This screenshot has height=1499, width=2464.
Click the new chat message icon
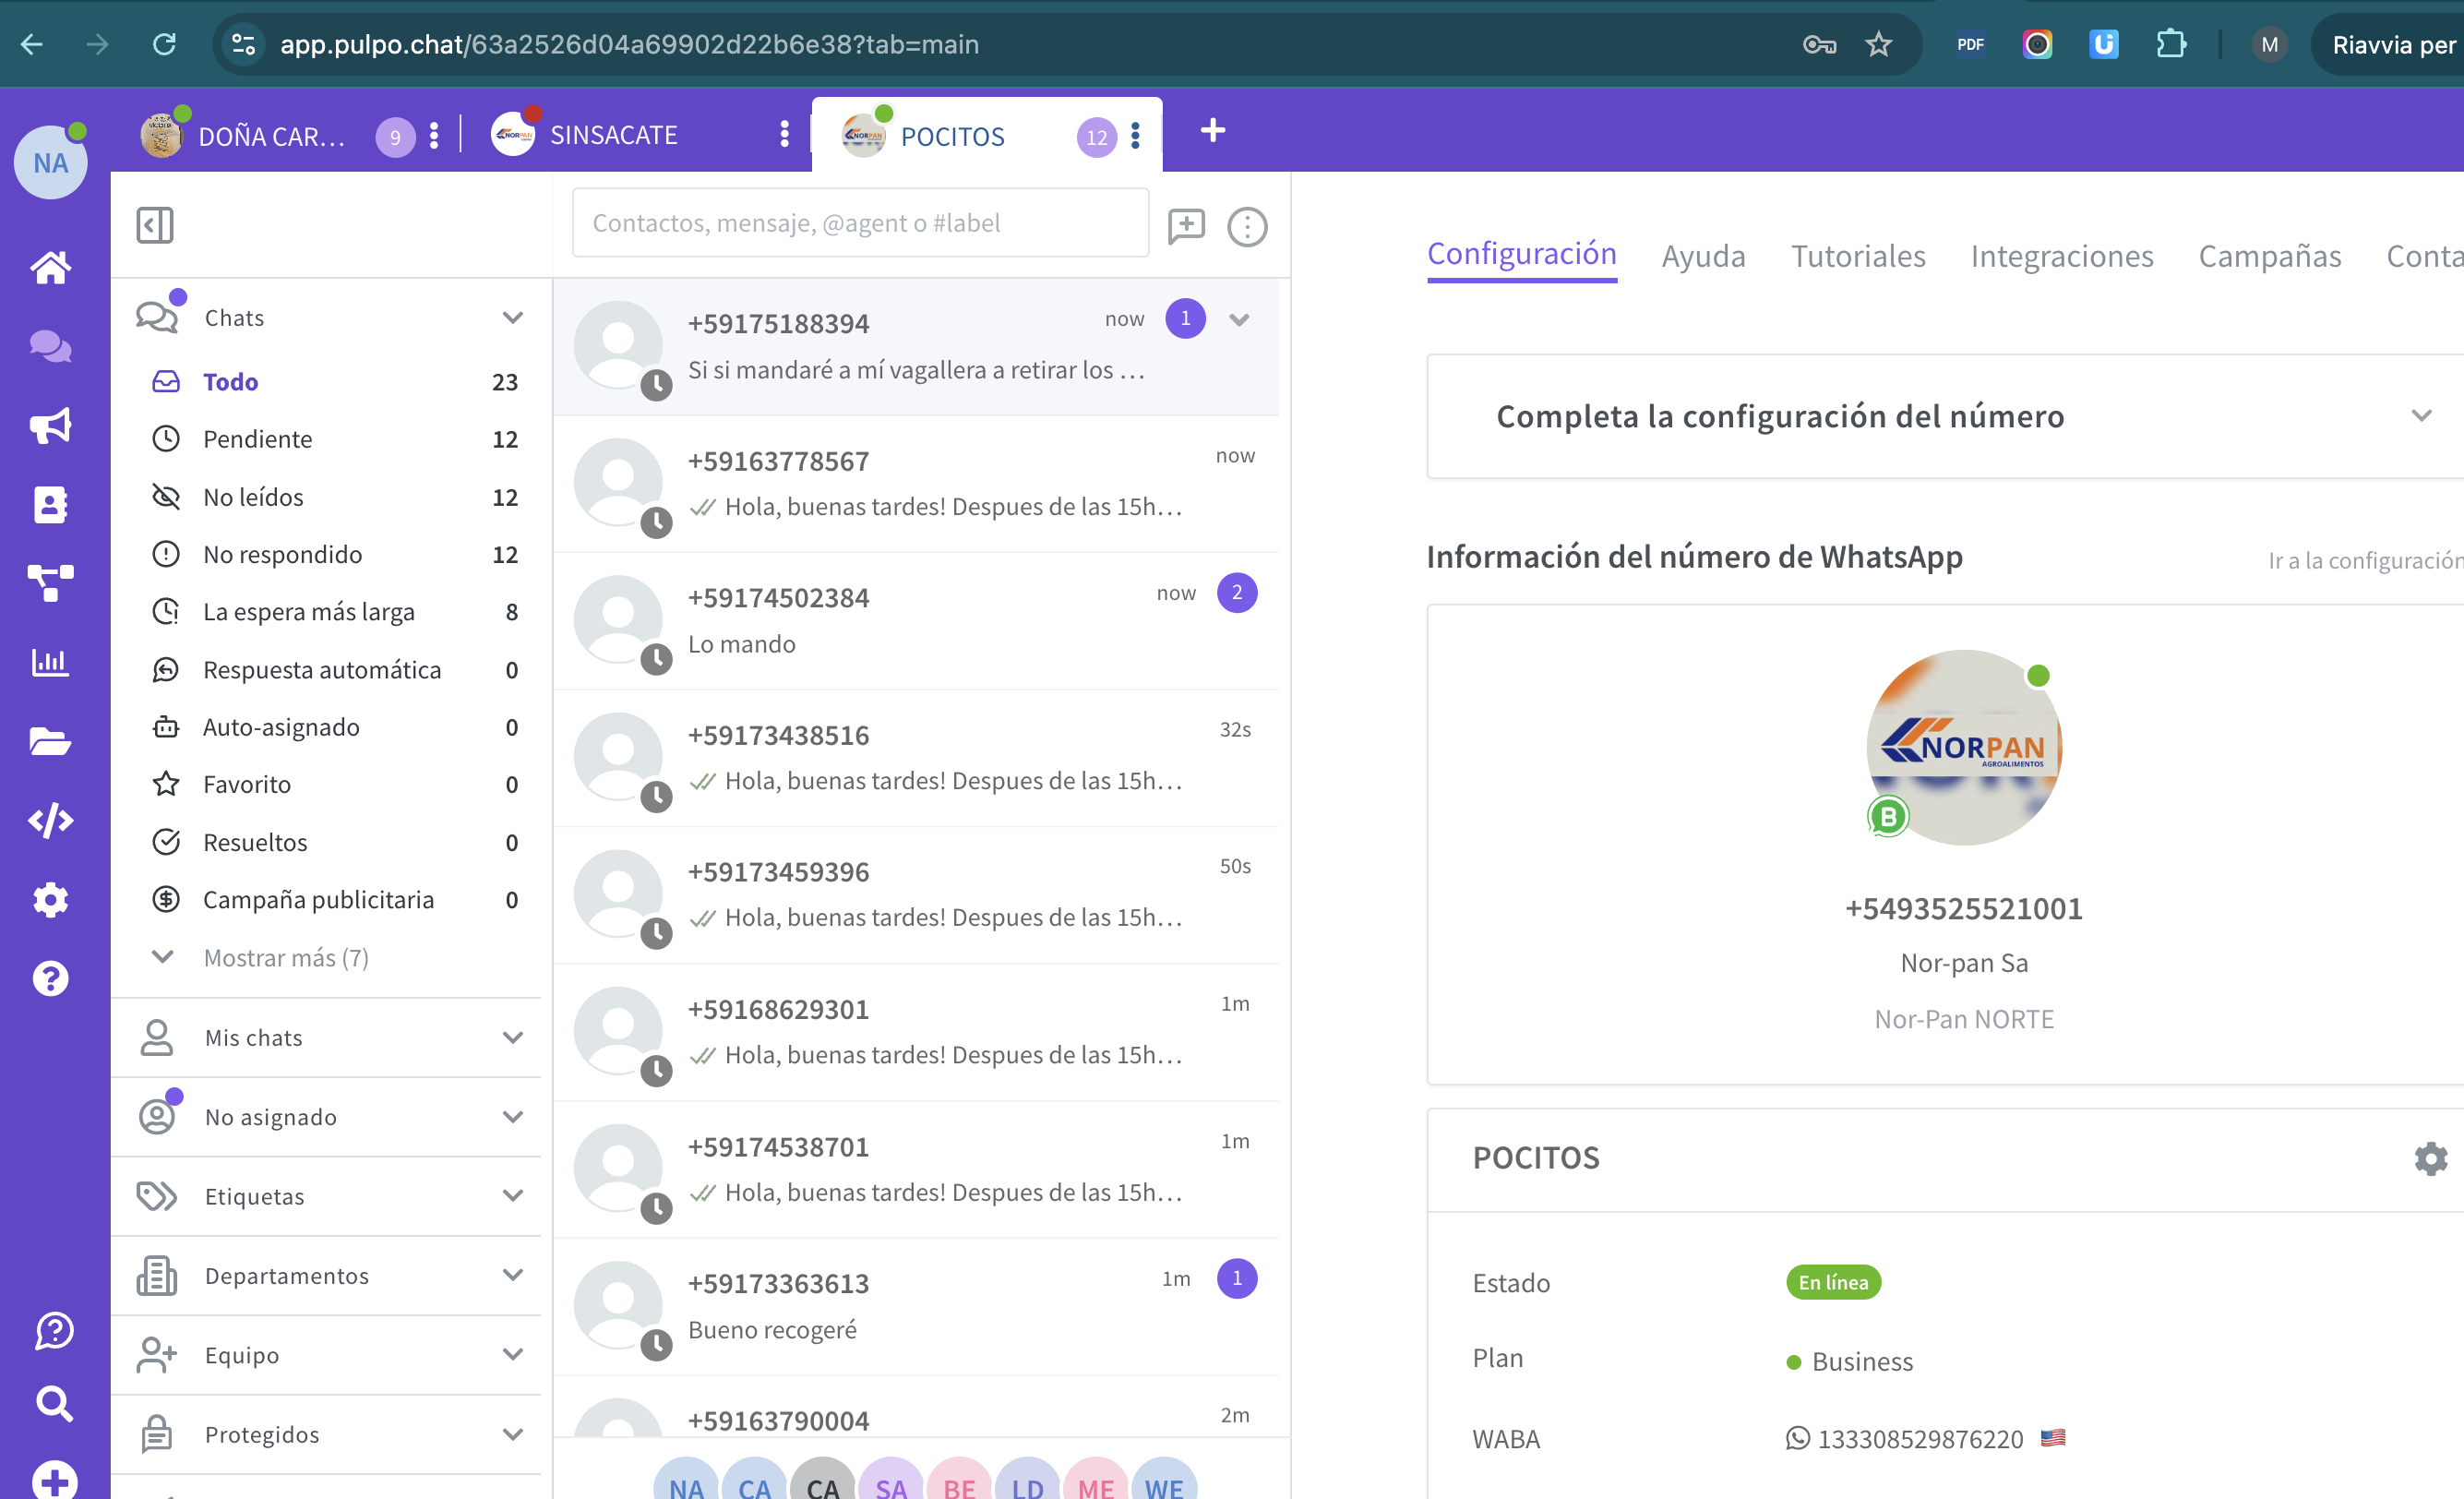click(x=1186, y=226)
